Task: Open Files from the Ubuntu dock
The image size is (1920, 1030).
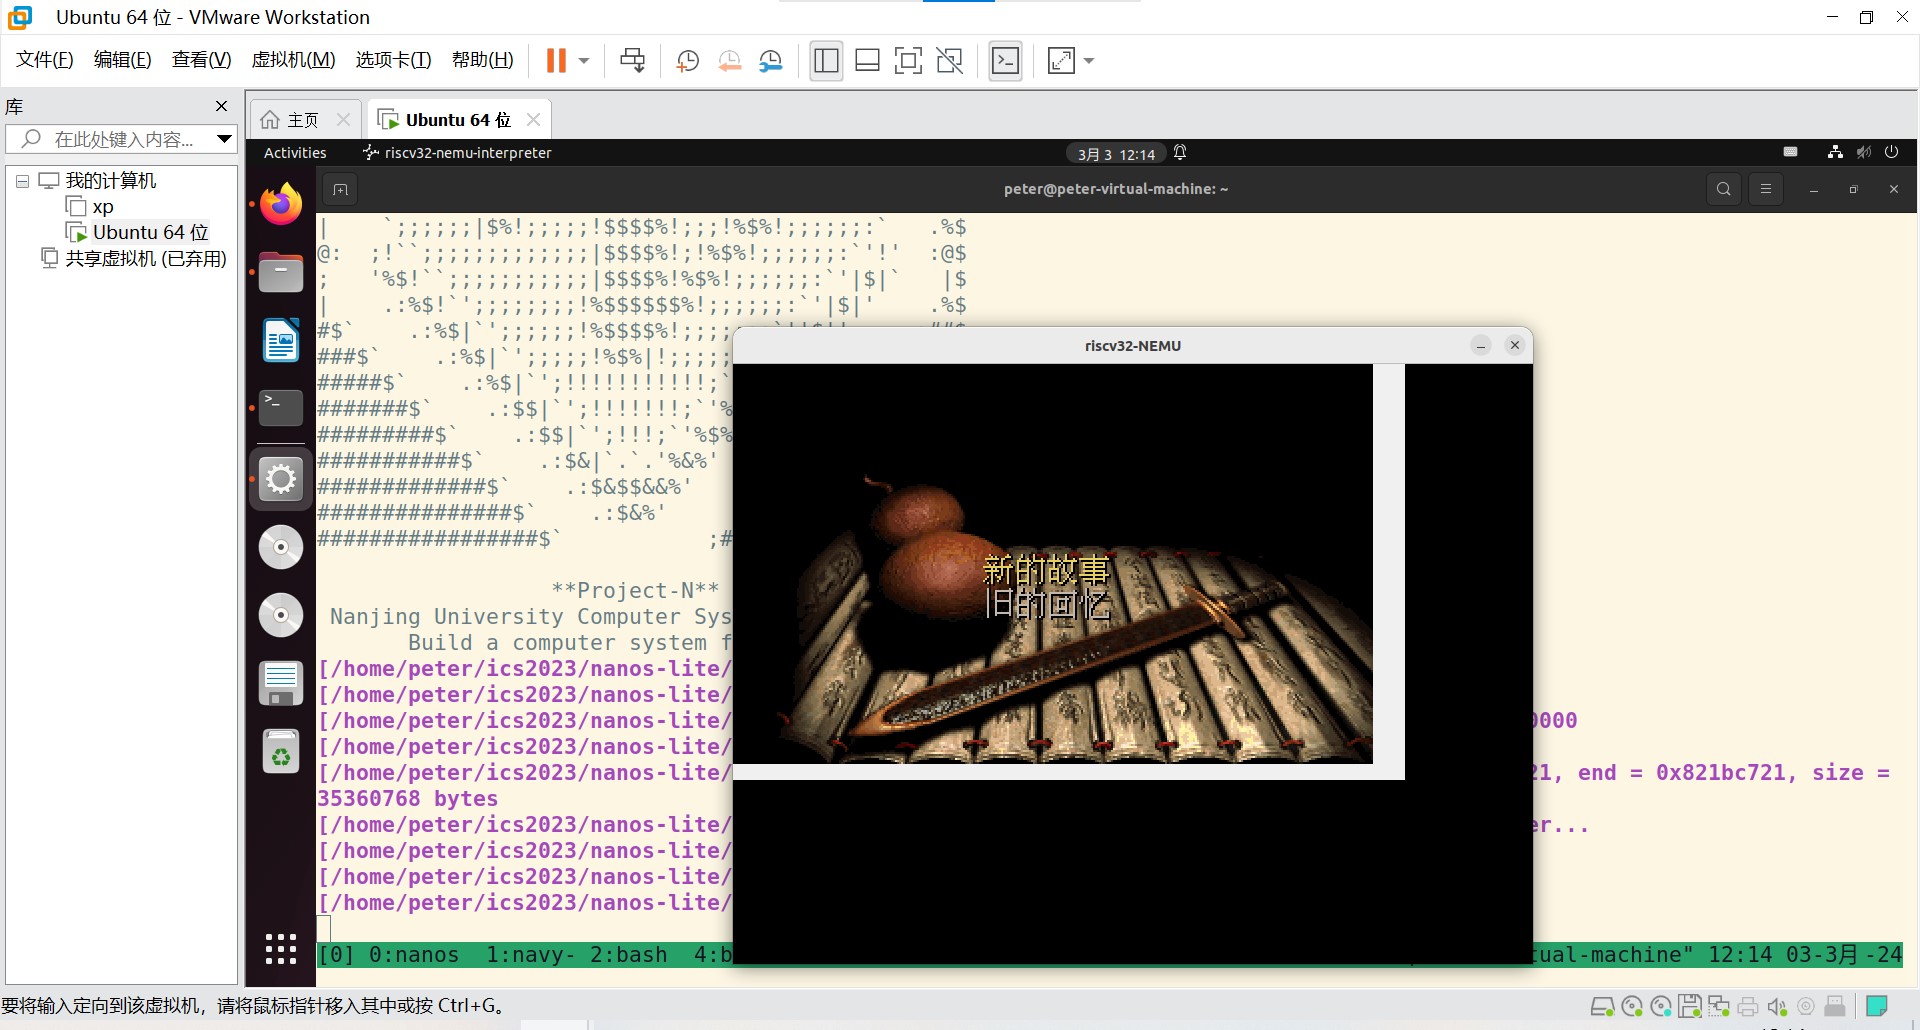Action: (x=281, y=272)
